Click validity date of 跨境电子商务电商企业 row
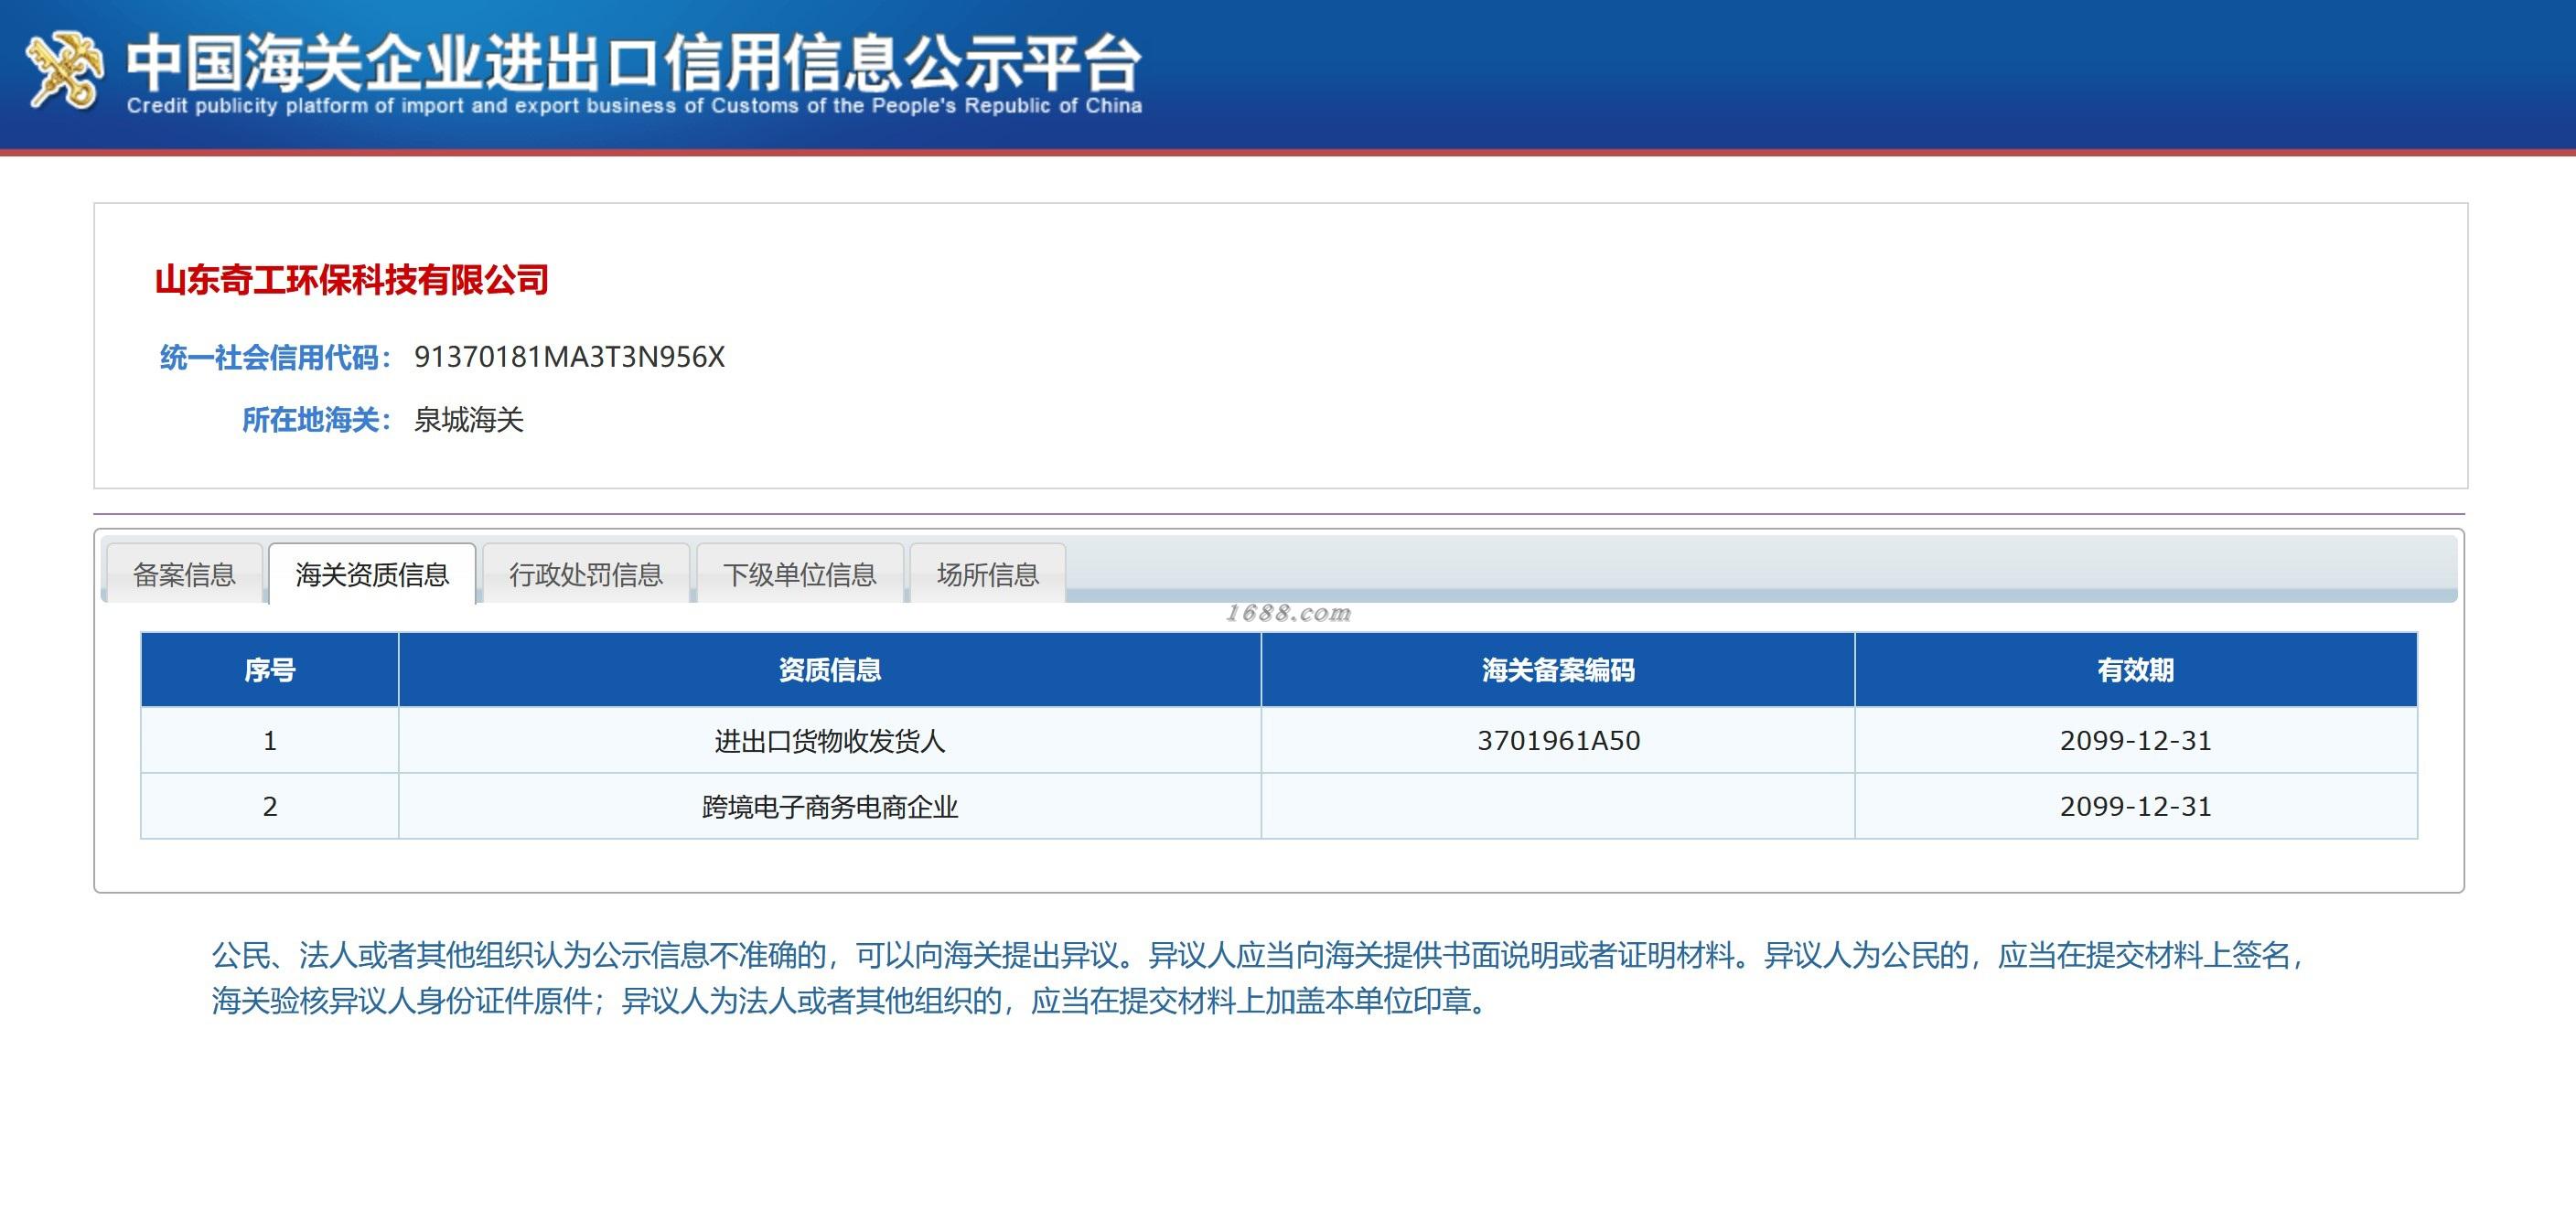This screenshot has height=1222, width=2576. tap(2136, 807)
